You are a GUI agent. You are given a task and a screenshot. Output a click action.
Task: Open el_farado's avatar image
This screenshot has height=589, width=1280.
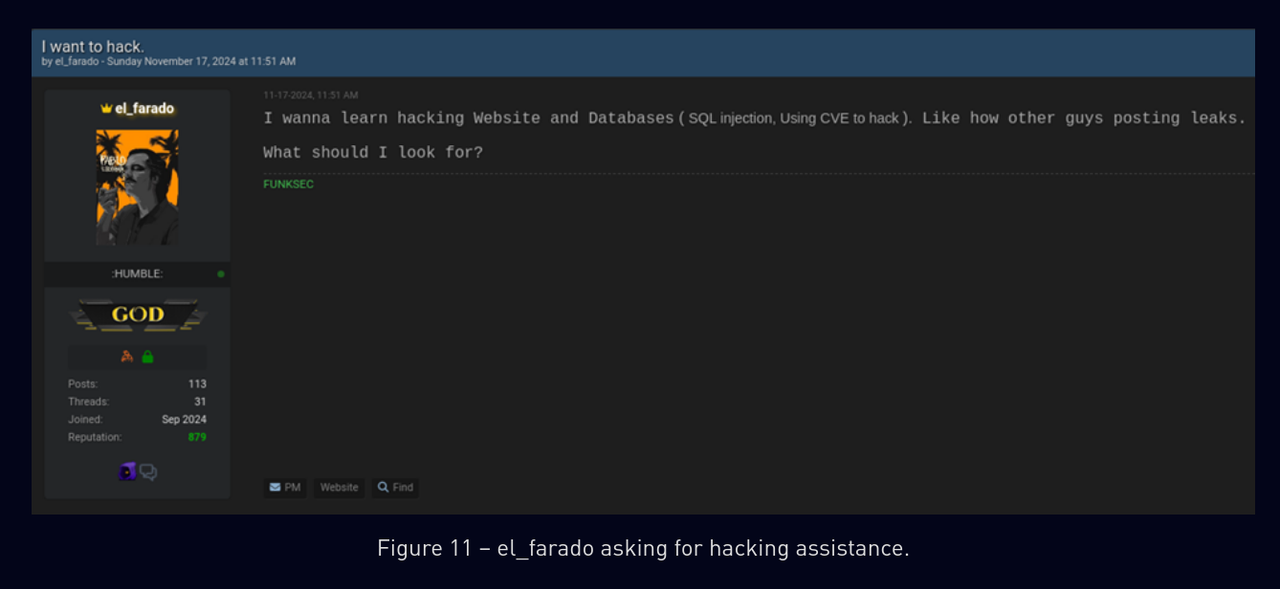(x=137, y=187)
